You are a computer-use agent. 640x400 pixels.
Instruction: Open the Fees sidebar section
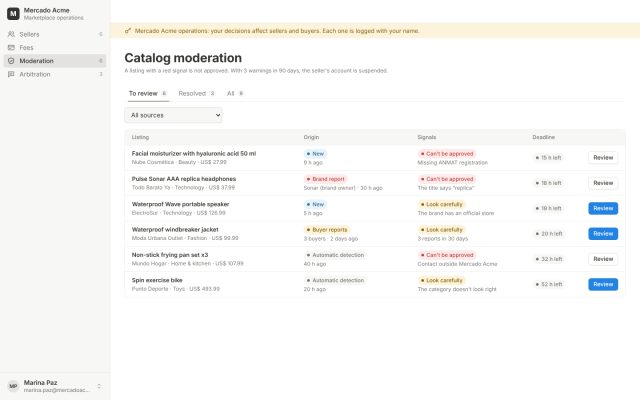[x=55, y=48]
